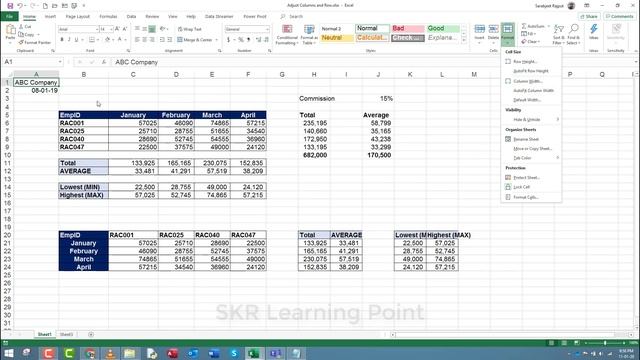Switch to the Data tab
The height and width of the screenshot is (360, 640).
pyautogui.click(x=131, y=17)
